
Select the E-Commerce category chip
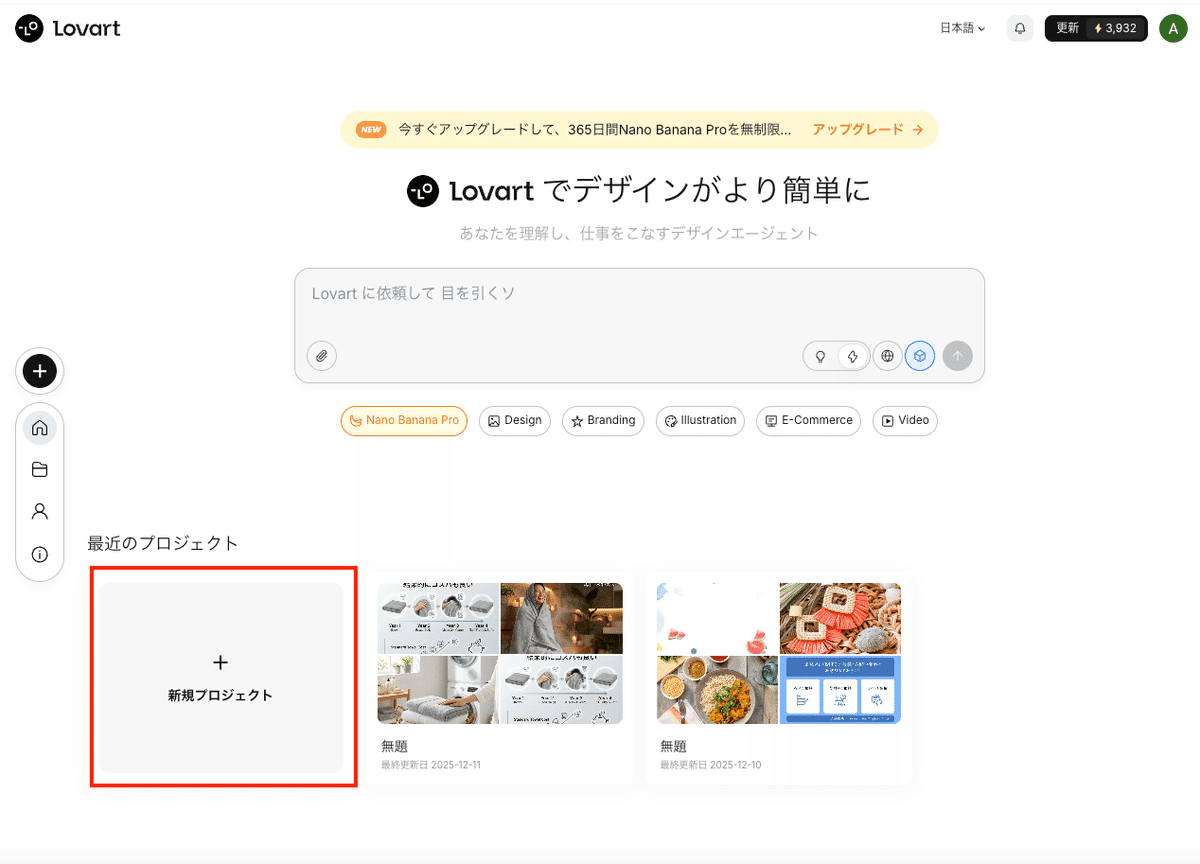(x=808, y=421)
